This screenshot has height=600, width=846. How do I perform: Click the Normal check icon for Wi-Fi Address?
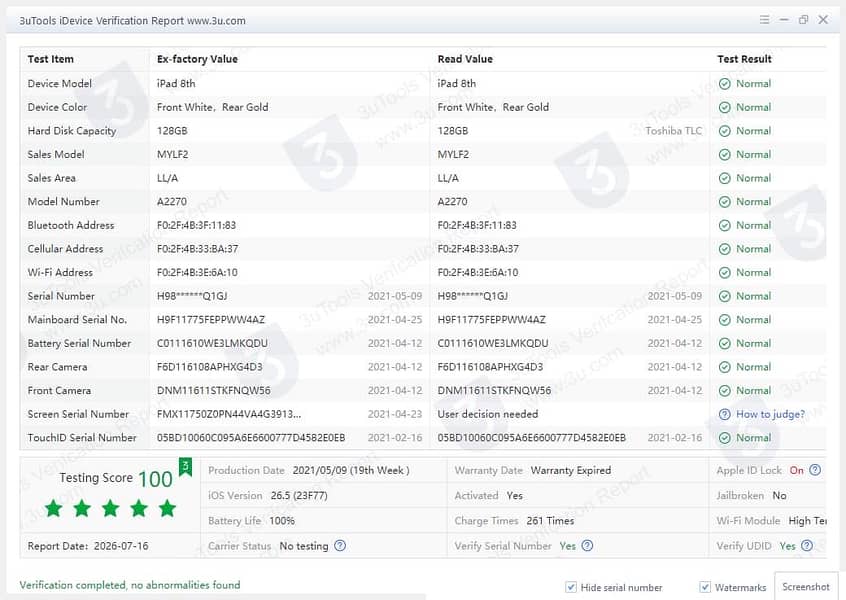pyautogui.click(x=725, y=272)
